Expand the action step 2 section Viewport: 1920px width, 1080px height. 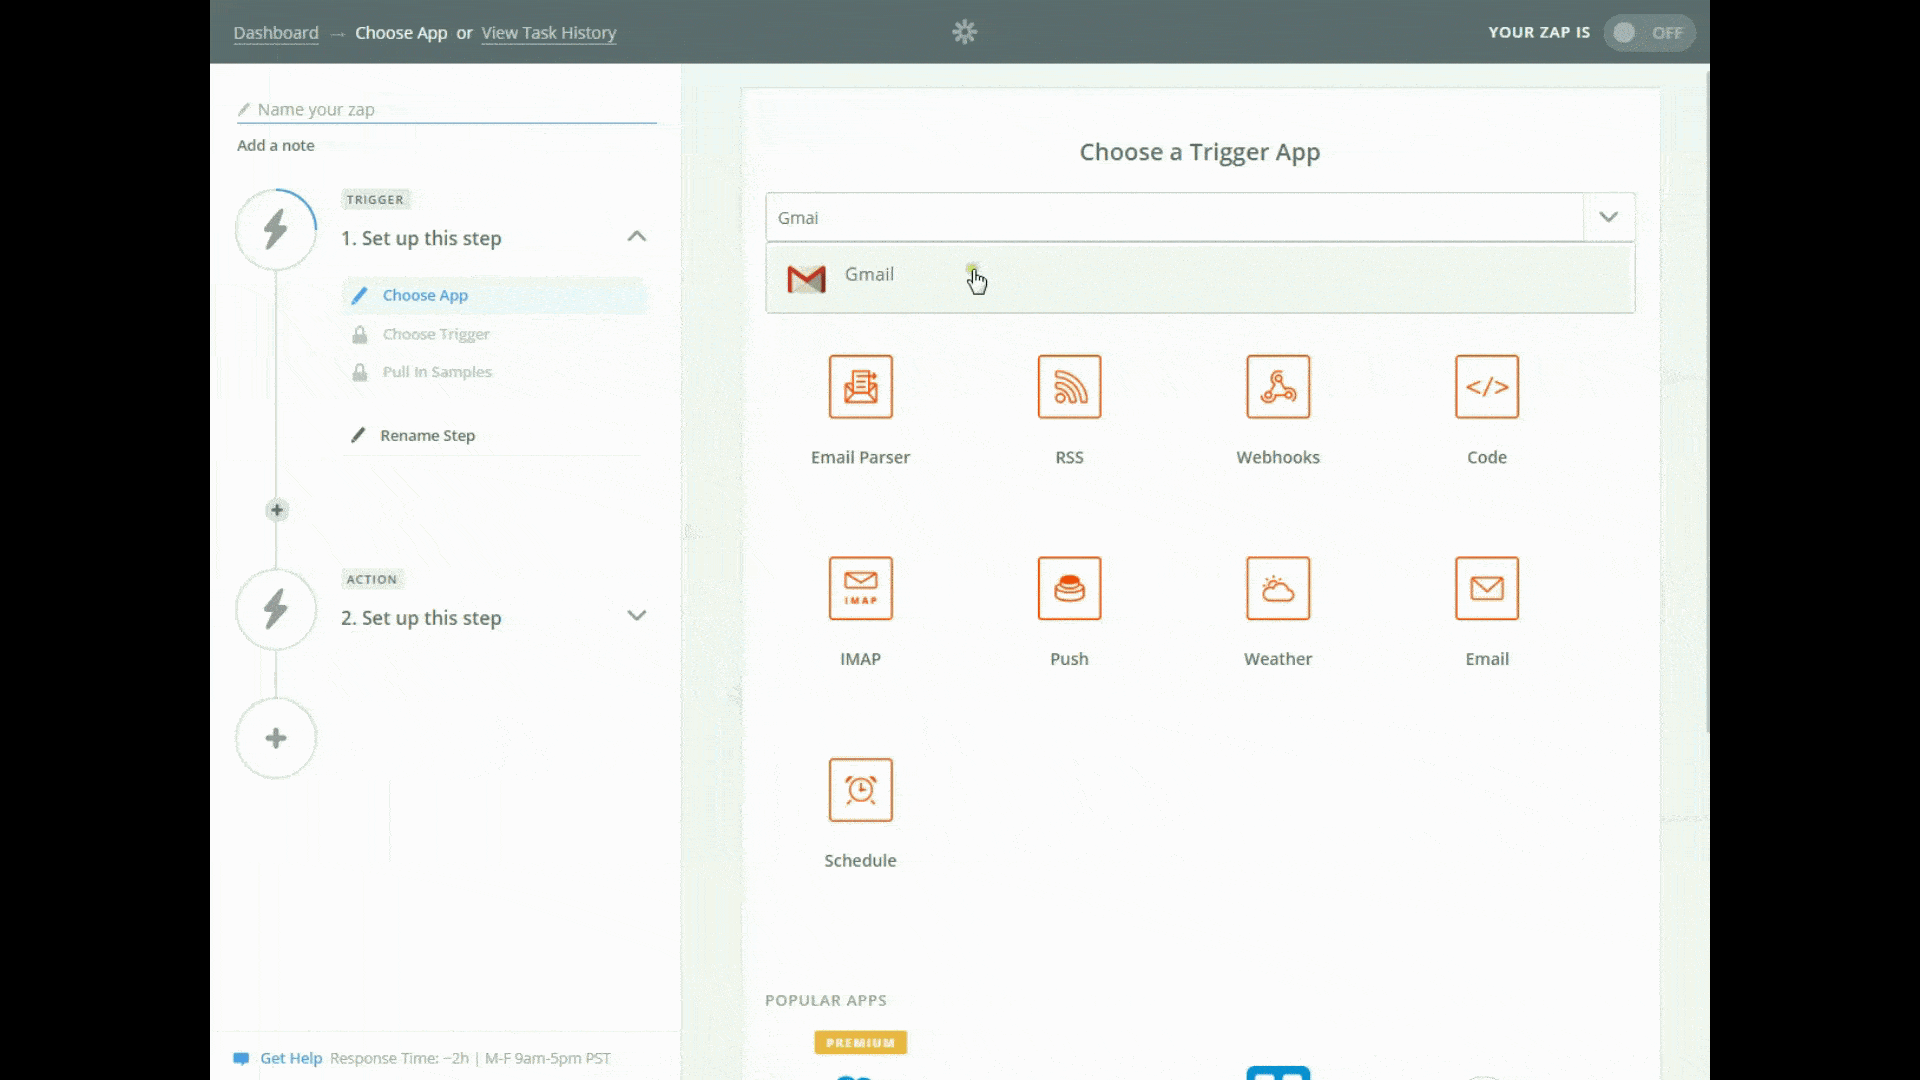tap(636, 616)
